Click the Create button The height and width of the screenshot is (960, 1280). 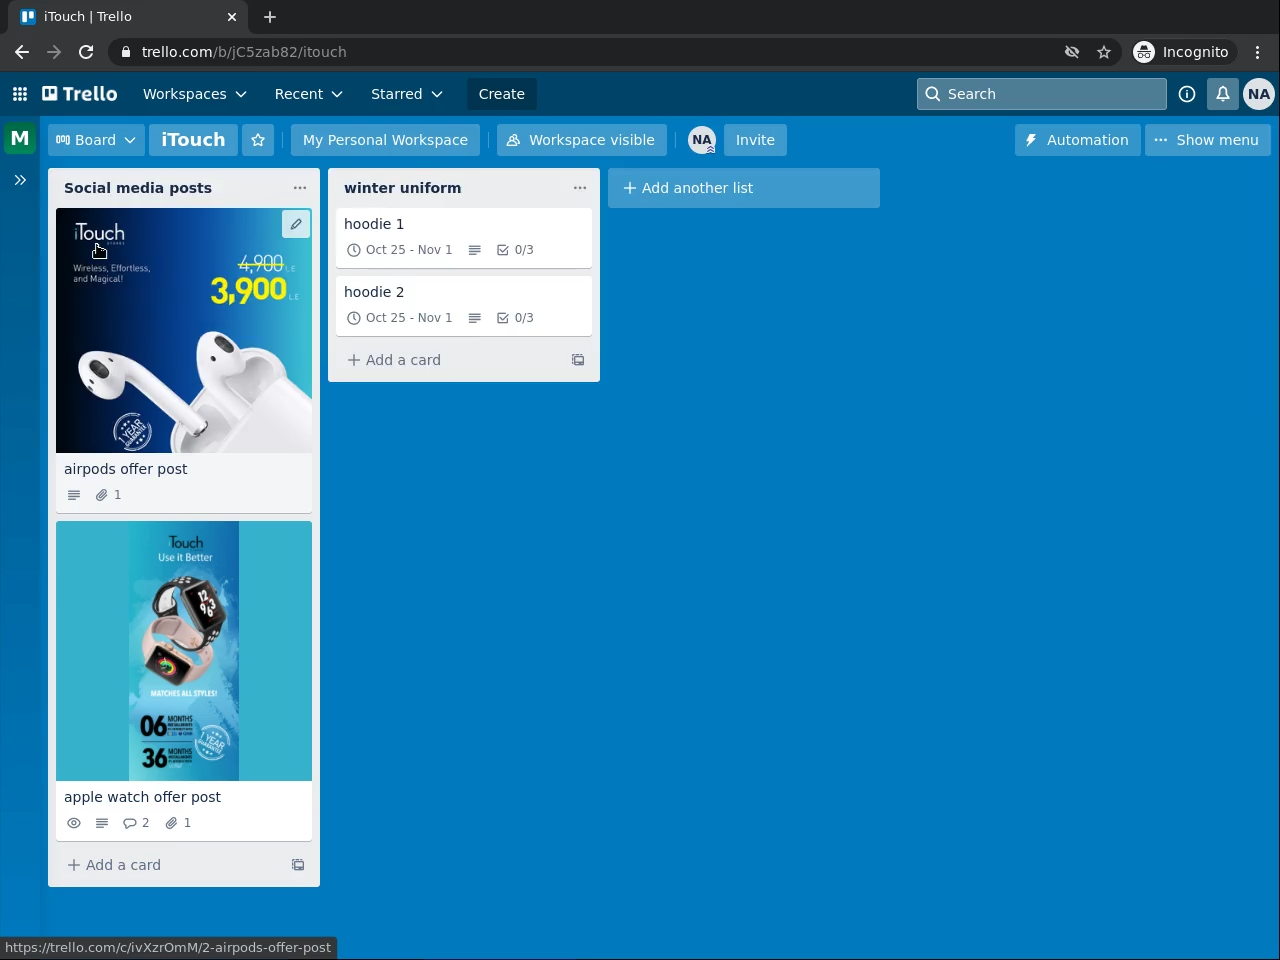pyautogui.click(x=502, y=94)
